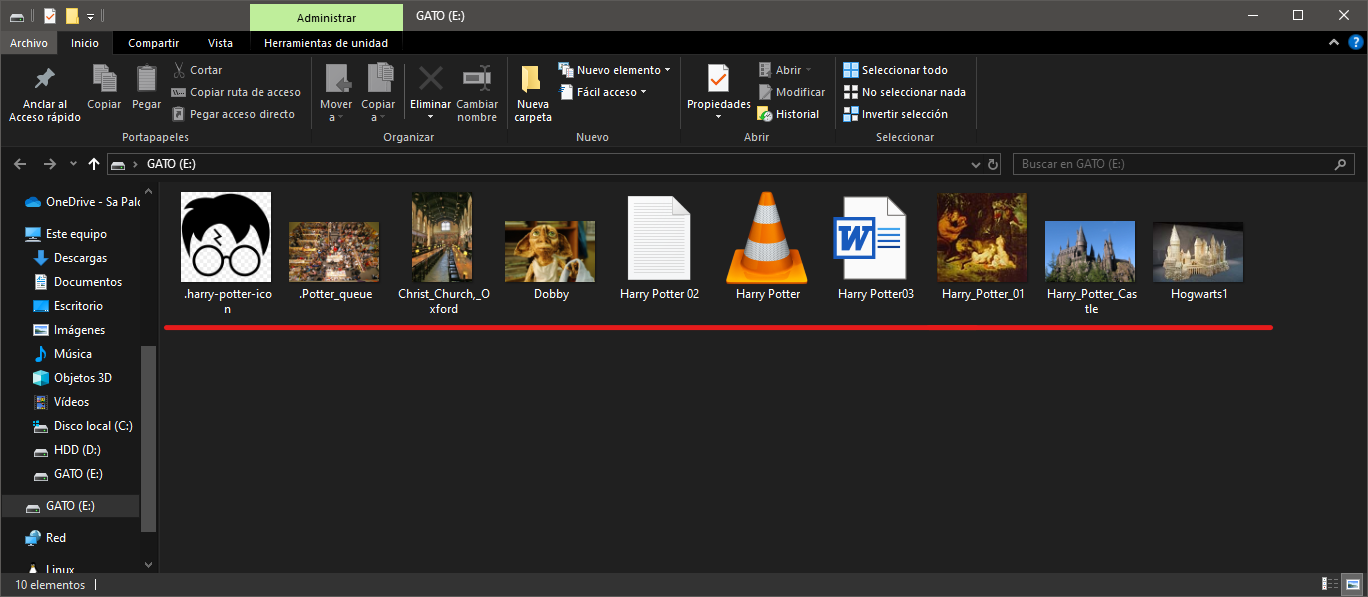This screenshot has width=1368, height=597.
Task: Open Descargas in the navigation pane
Action: 80,258
